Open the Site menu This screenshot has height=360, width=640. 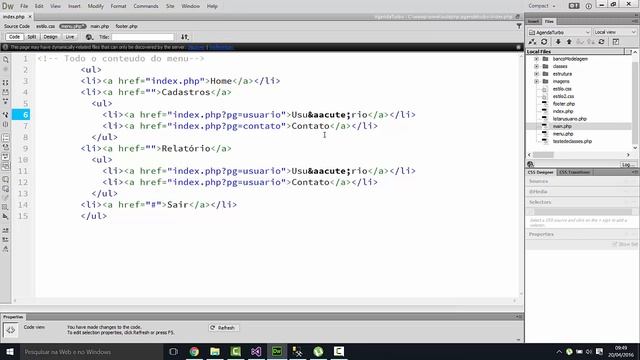170,6
